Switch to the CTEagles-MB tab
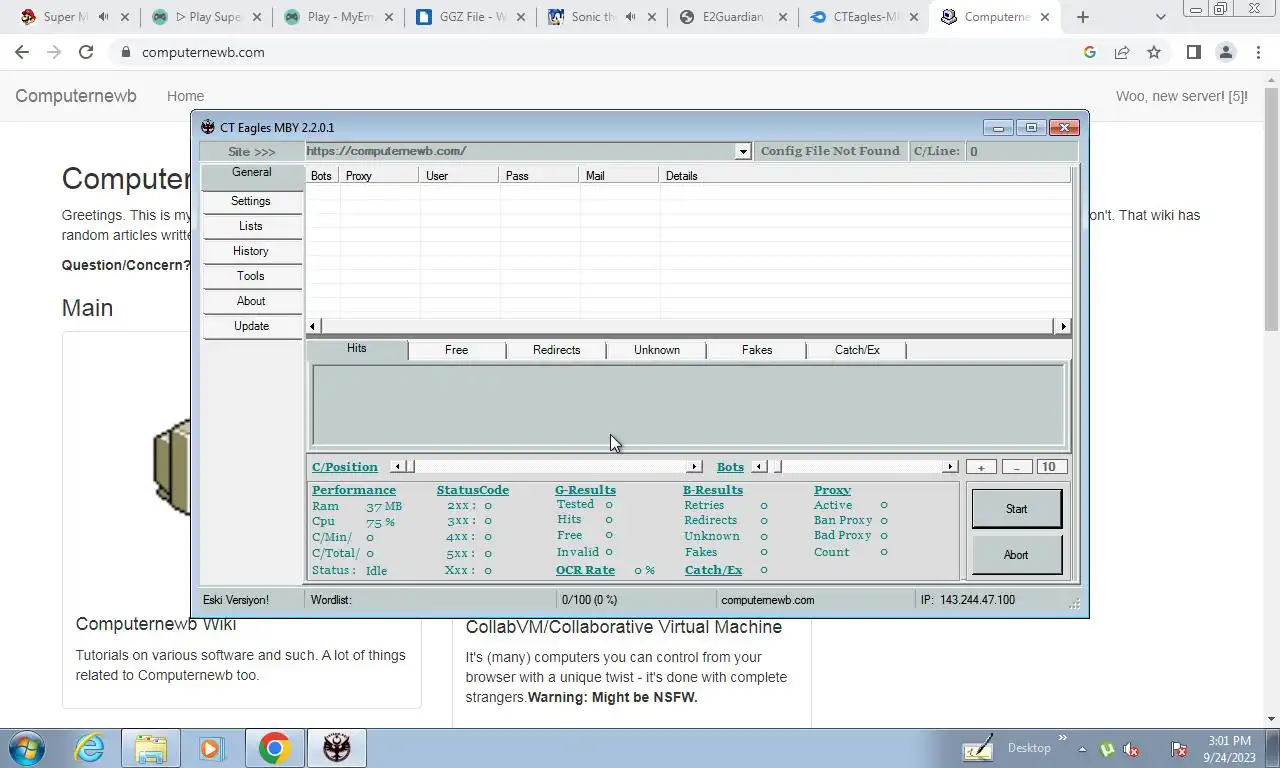1280x768 pixels. (866, 17)
